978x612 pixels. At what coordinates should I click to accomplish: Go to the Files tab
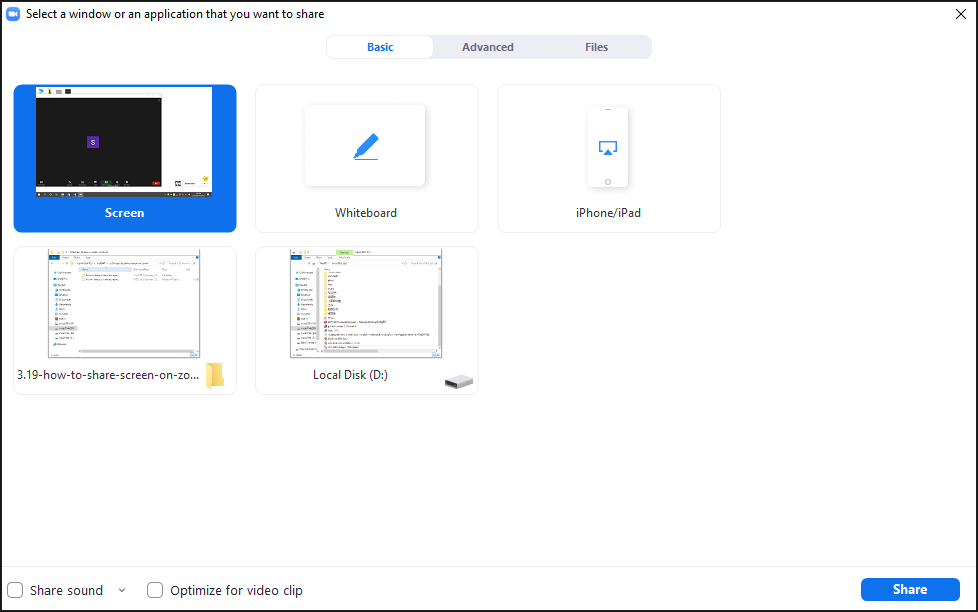point(596,47)
